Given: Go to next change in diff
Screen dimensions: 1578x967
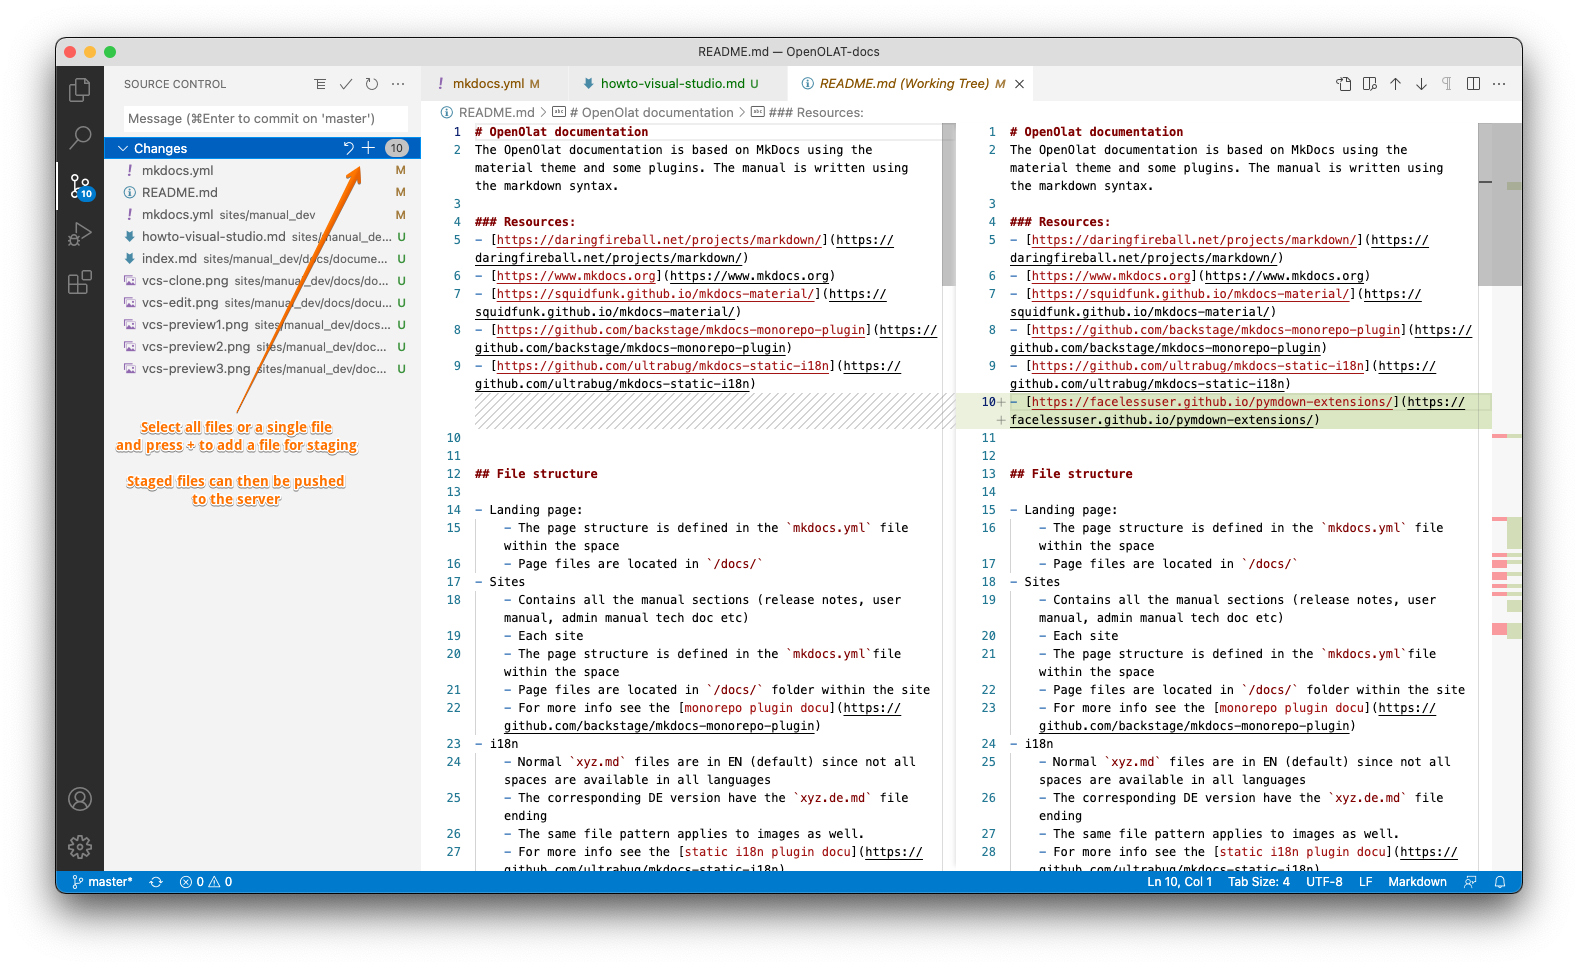Looking at the screenshot, I should tap(1421, 84).
